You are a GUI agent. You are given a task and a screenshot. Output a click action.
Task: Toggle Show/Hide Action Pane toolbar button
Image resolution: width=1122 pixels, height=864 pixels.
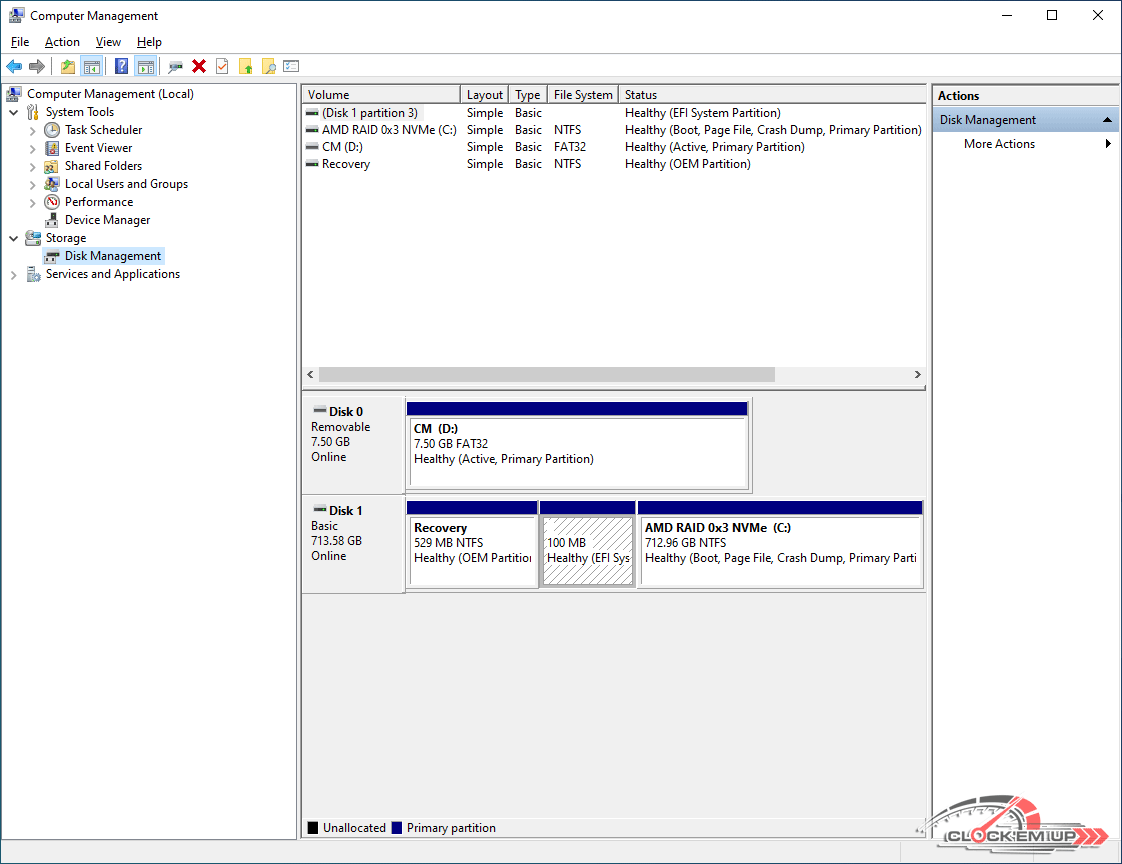[x=146, y=66]
